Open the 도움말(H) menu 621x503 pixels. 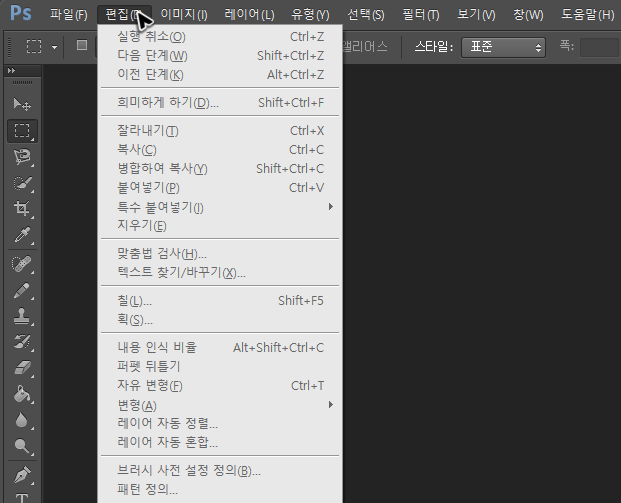tap(588, 15)
